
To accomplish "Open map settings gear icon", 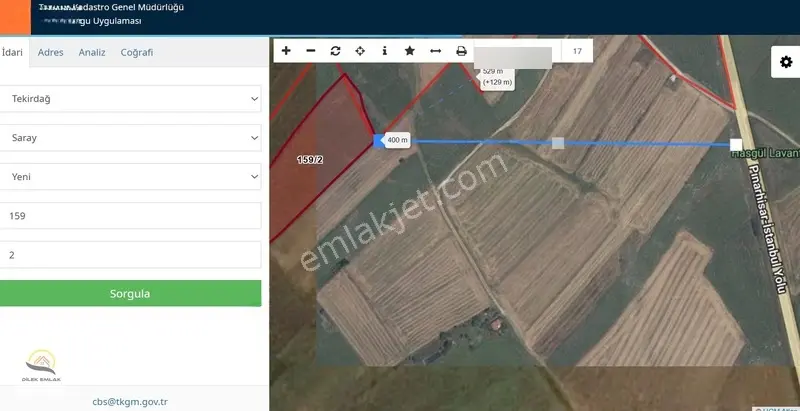I will (x=786, y=62).
